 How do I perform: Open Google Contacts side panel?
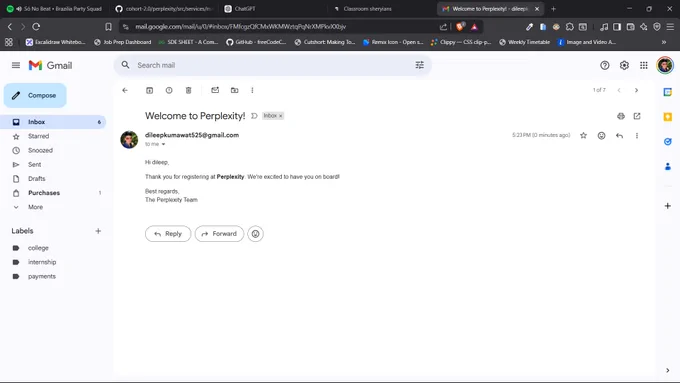[x=667, y=166]
